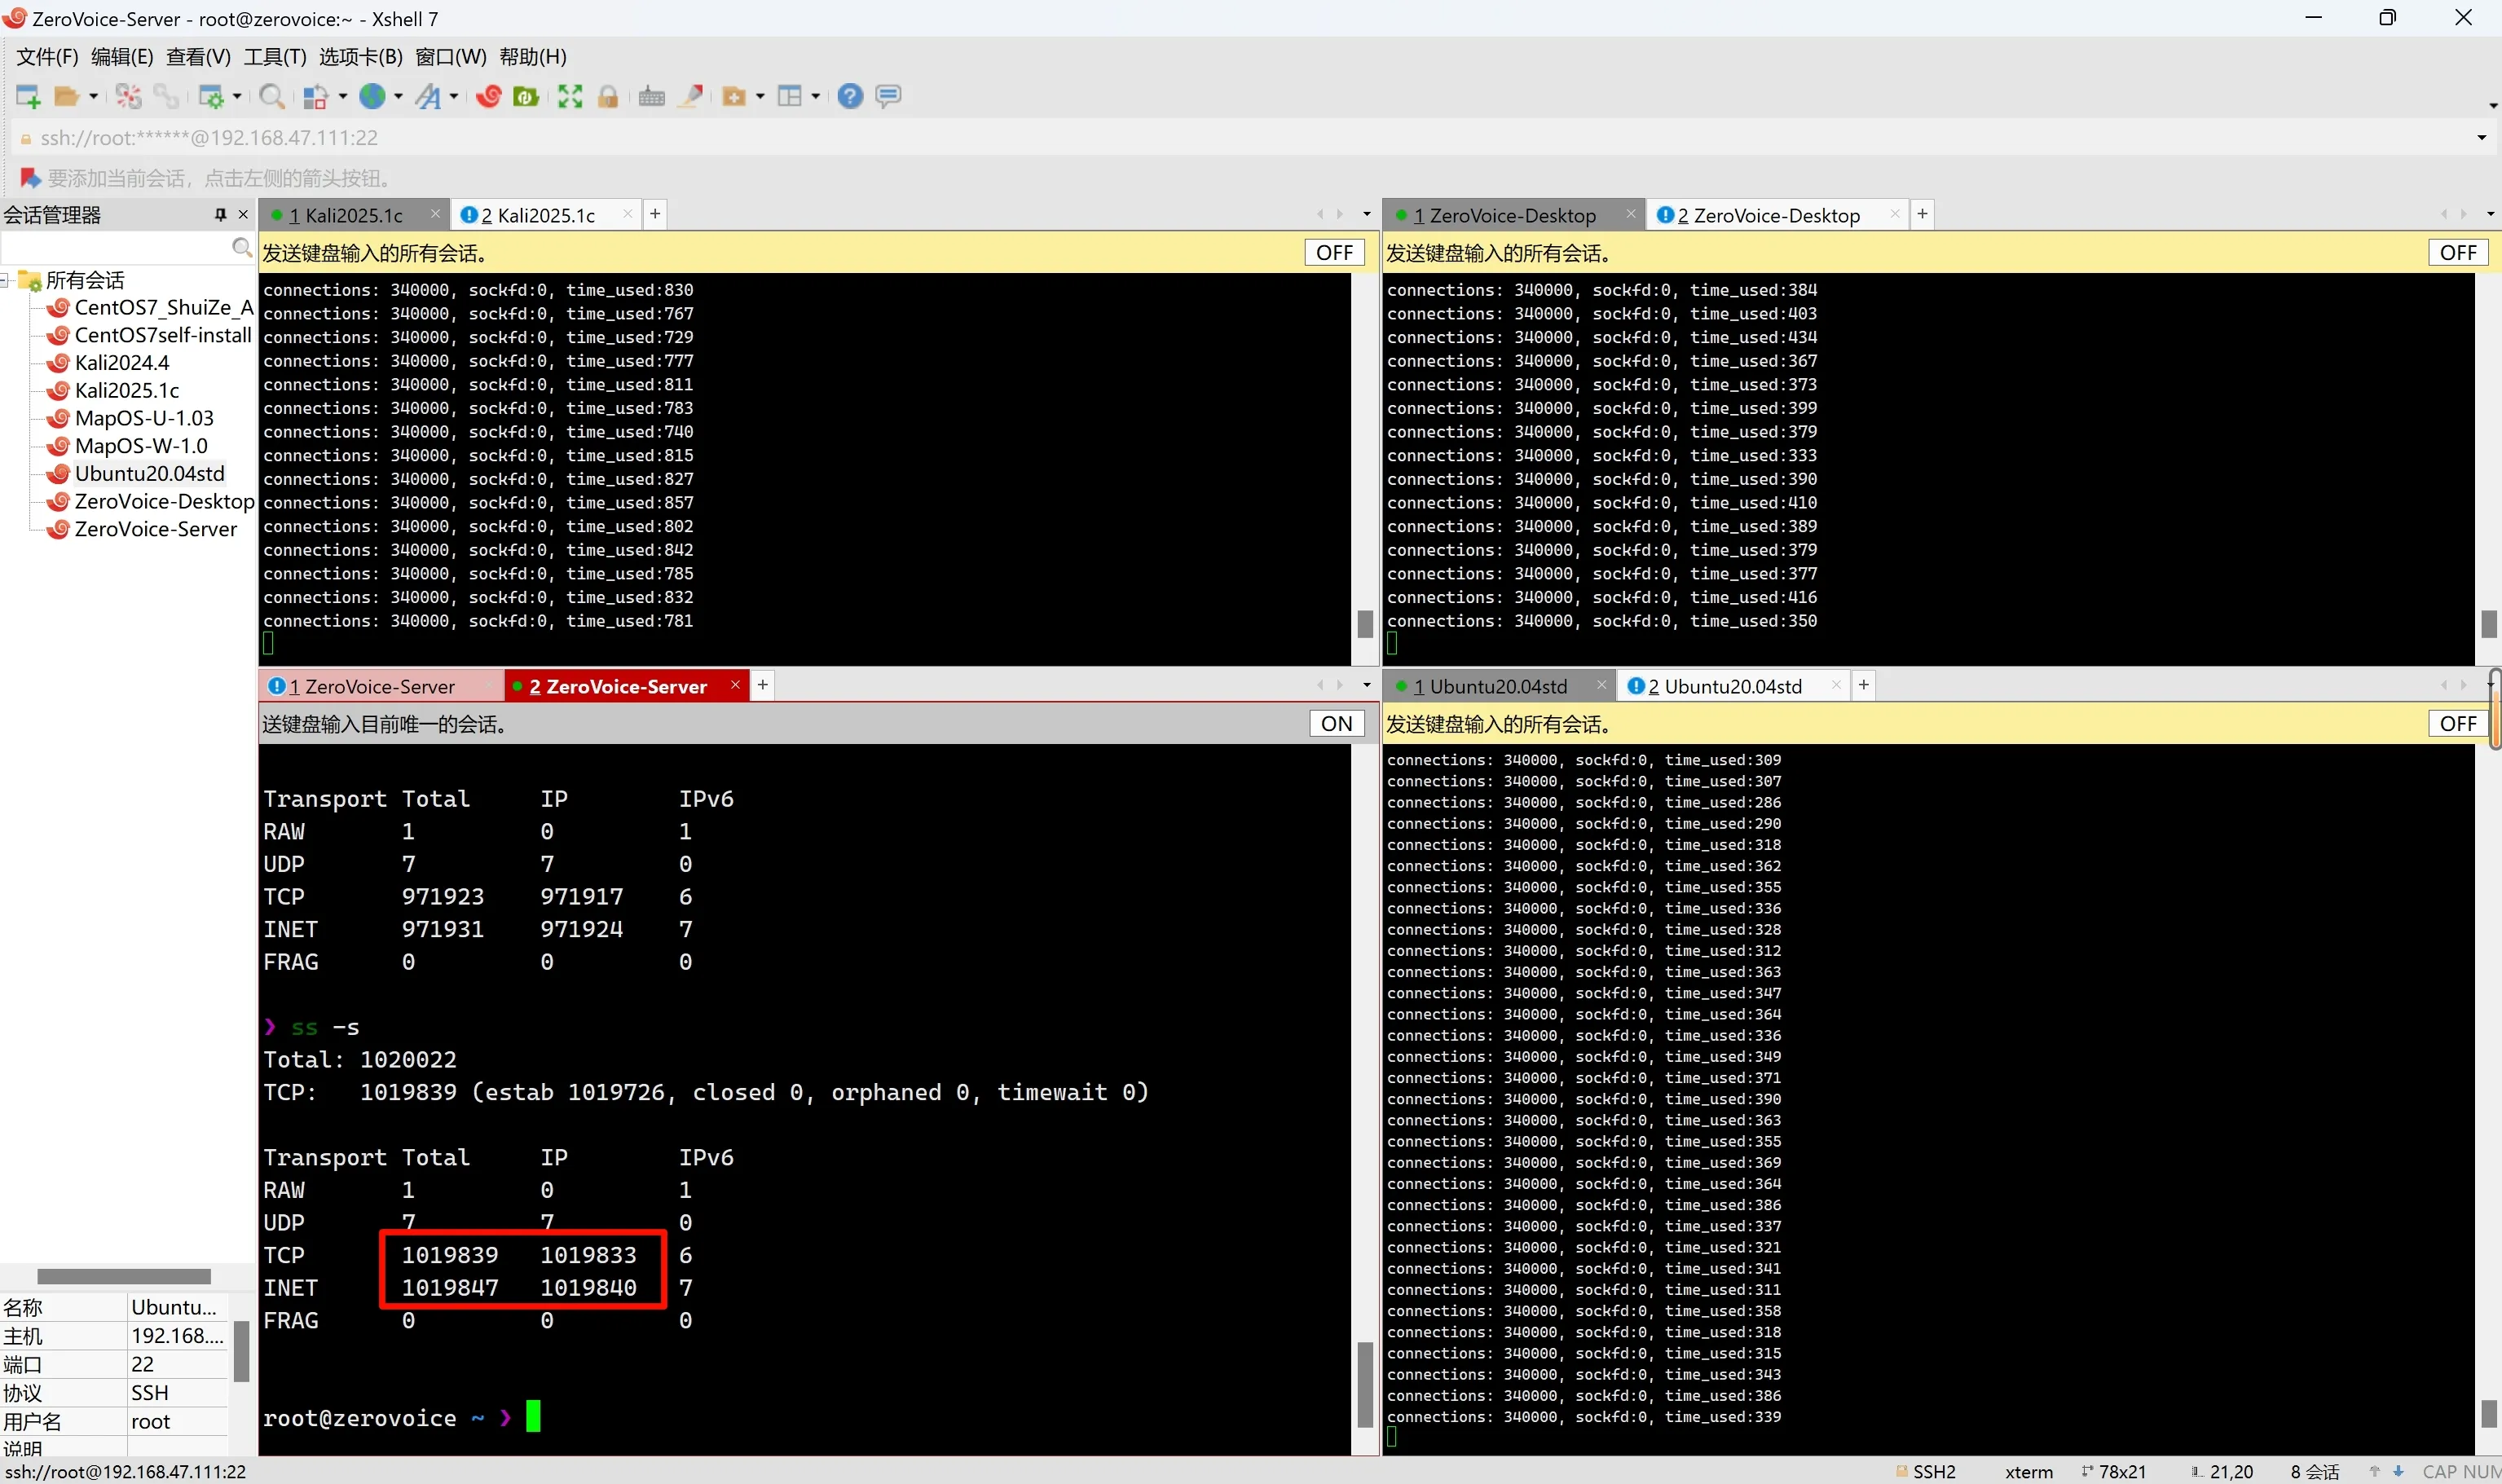Collapse the 所有会话 tree node
The height and width of the screenshot is (1484, 2502).
click(x=5, y=280)
